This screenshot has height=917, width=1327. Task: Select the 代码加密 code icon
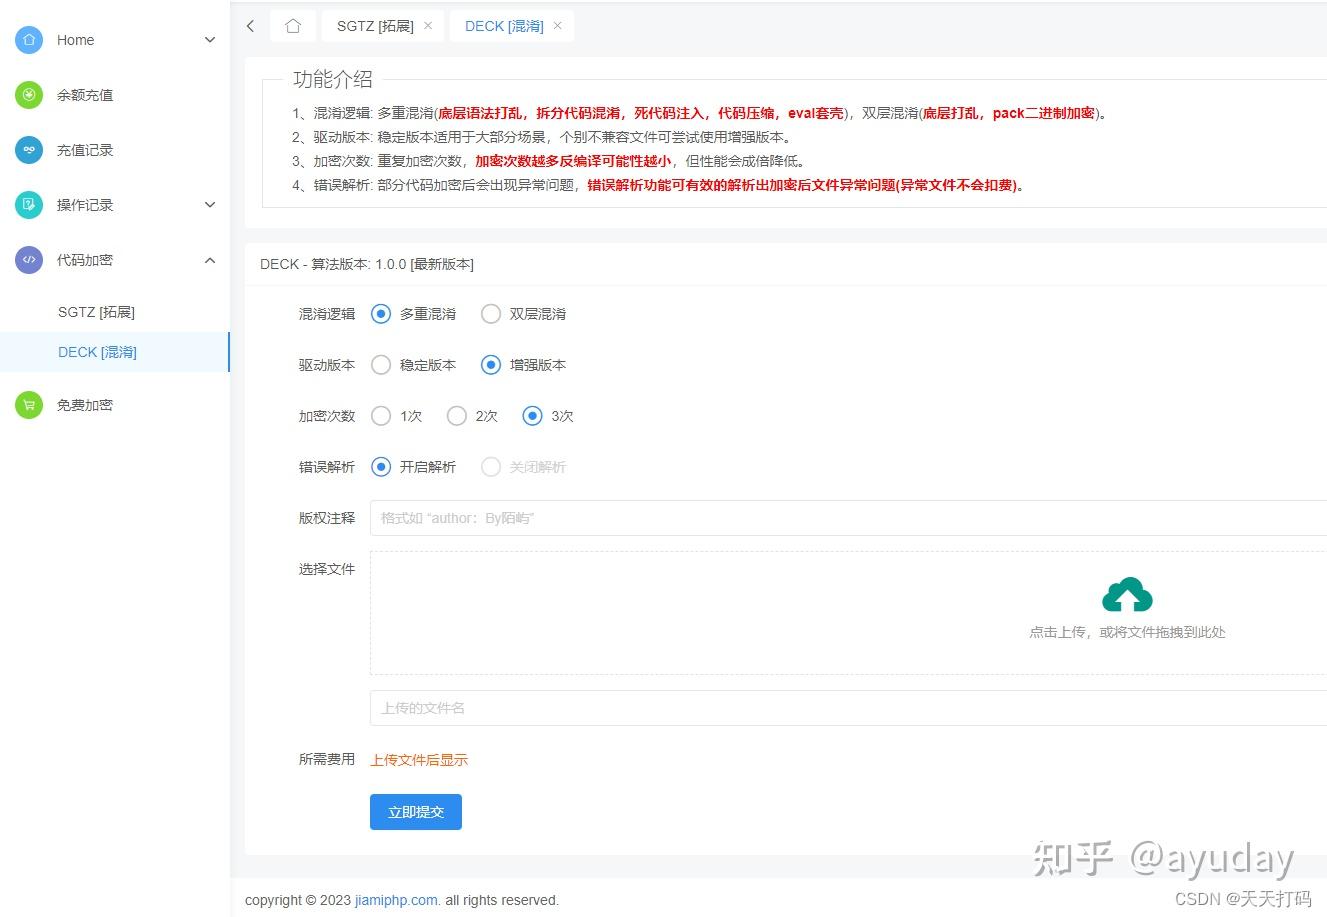click(x=30, y=260)
